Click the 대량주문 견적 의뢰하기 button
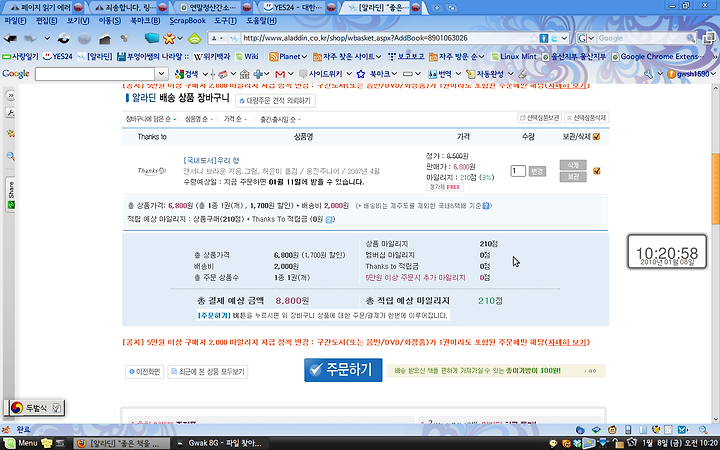720x450 pixels. [275, 101]
